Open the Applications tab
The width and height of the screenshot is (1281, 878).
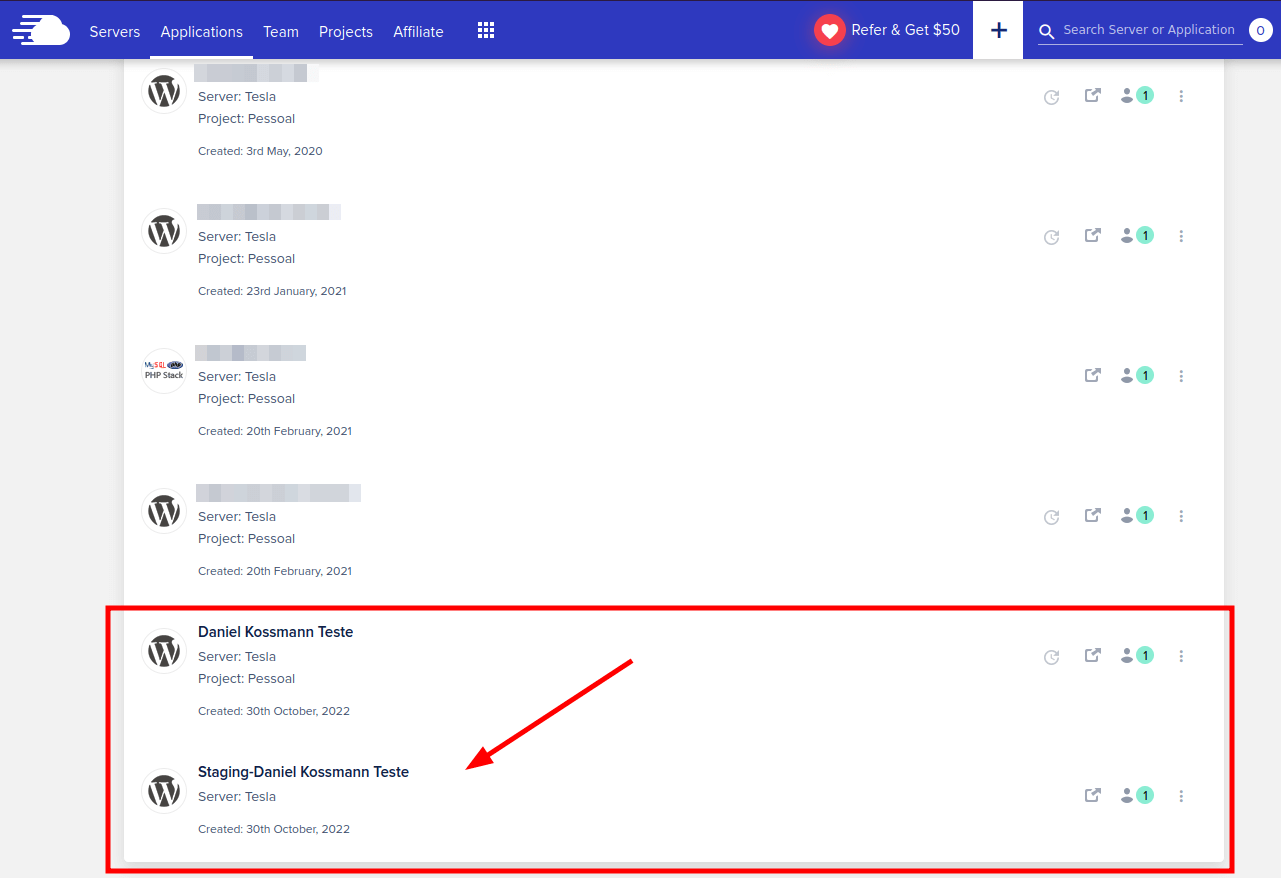202,31
